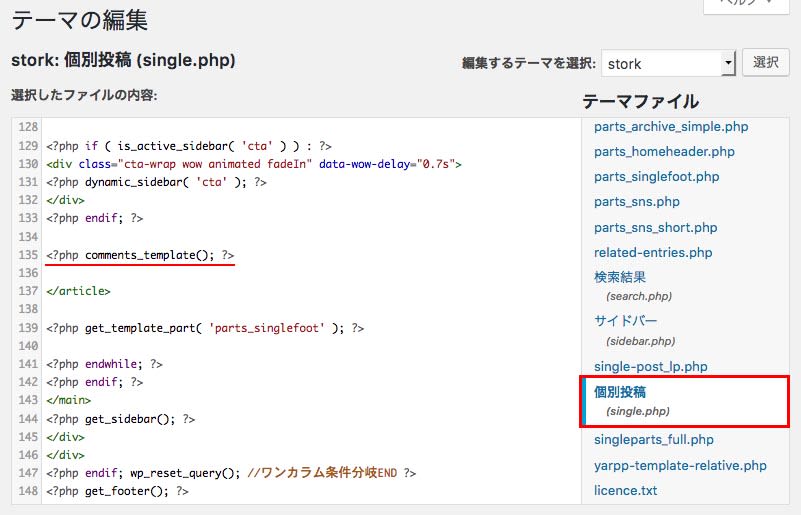
Task: Click the dynamic_sidebar 'cta' code line
Action: [156, 182]
